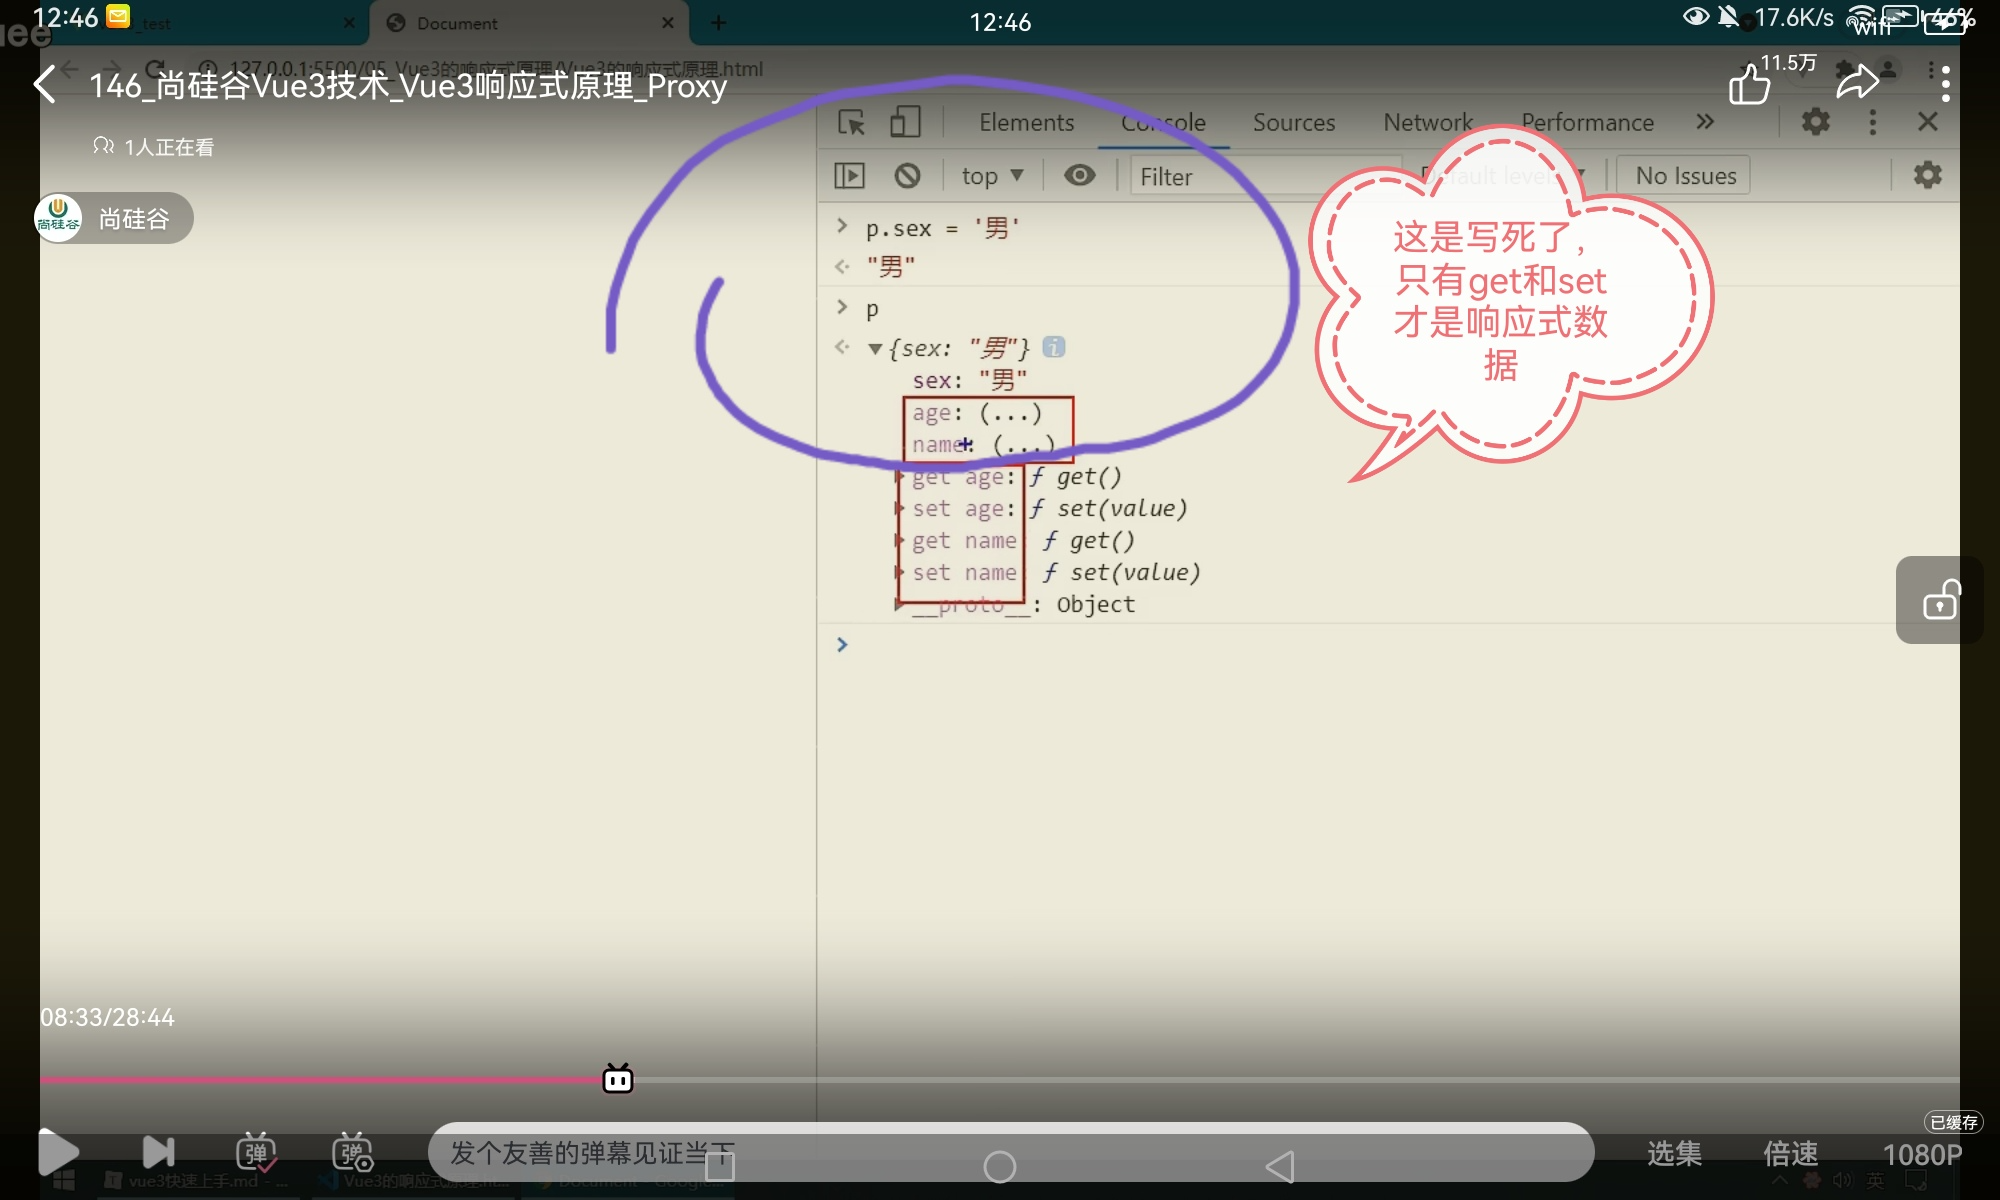Click the clear console icon
This screenshot has width=2000, height=1200.
pos(907,176)
